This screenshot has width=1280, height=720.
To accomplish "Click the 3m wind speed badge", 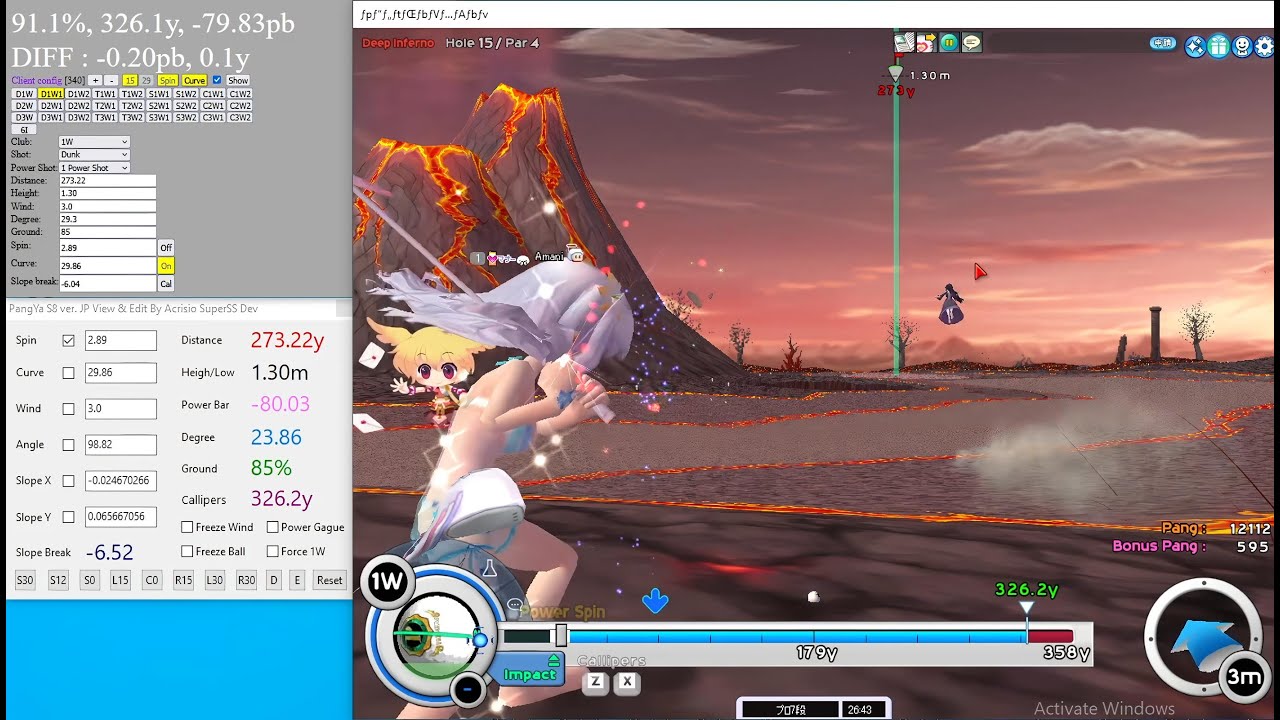I will coord(1244,677).
